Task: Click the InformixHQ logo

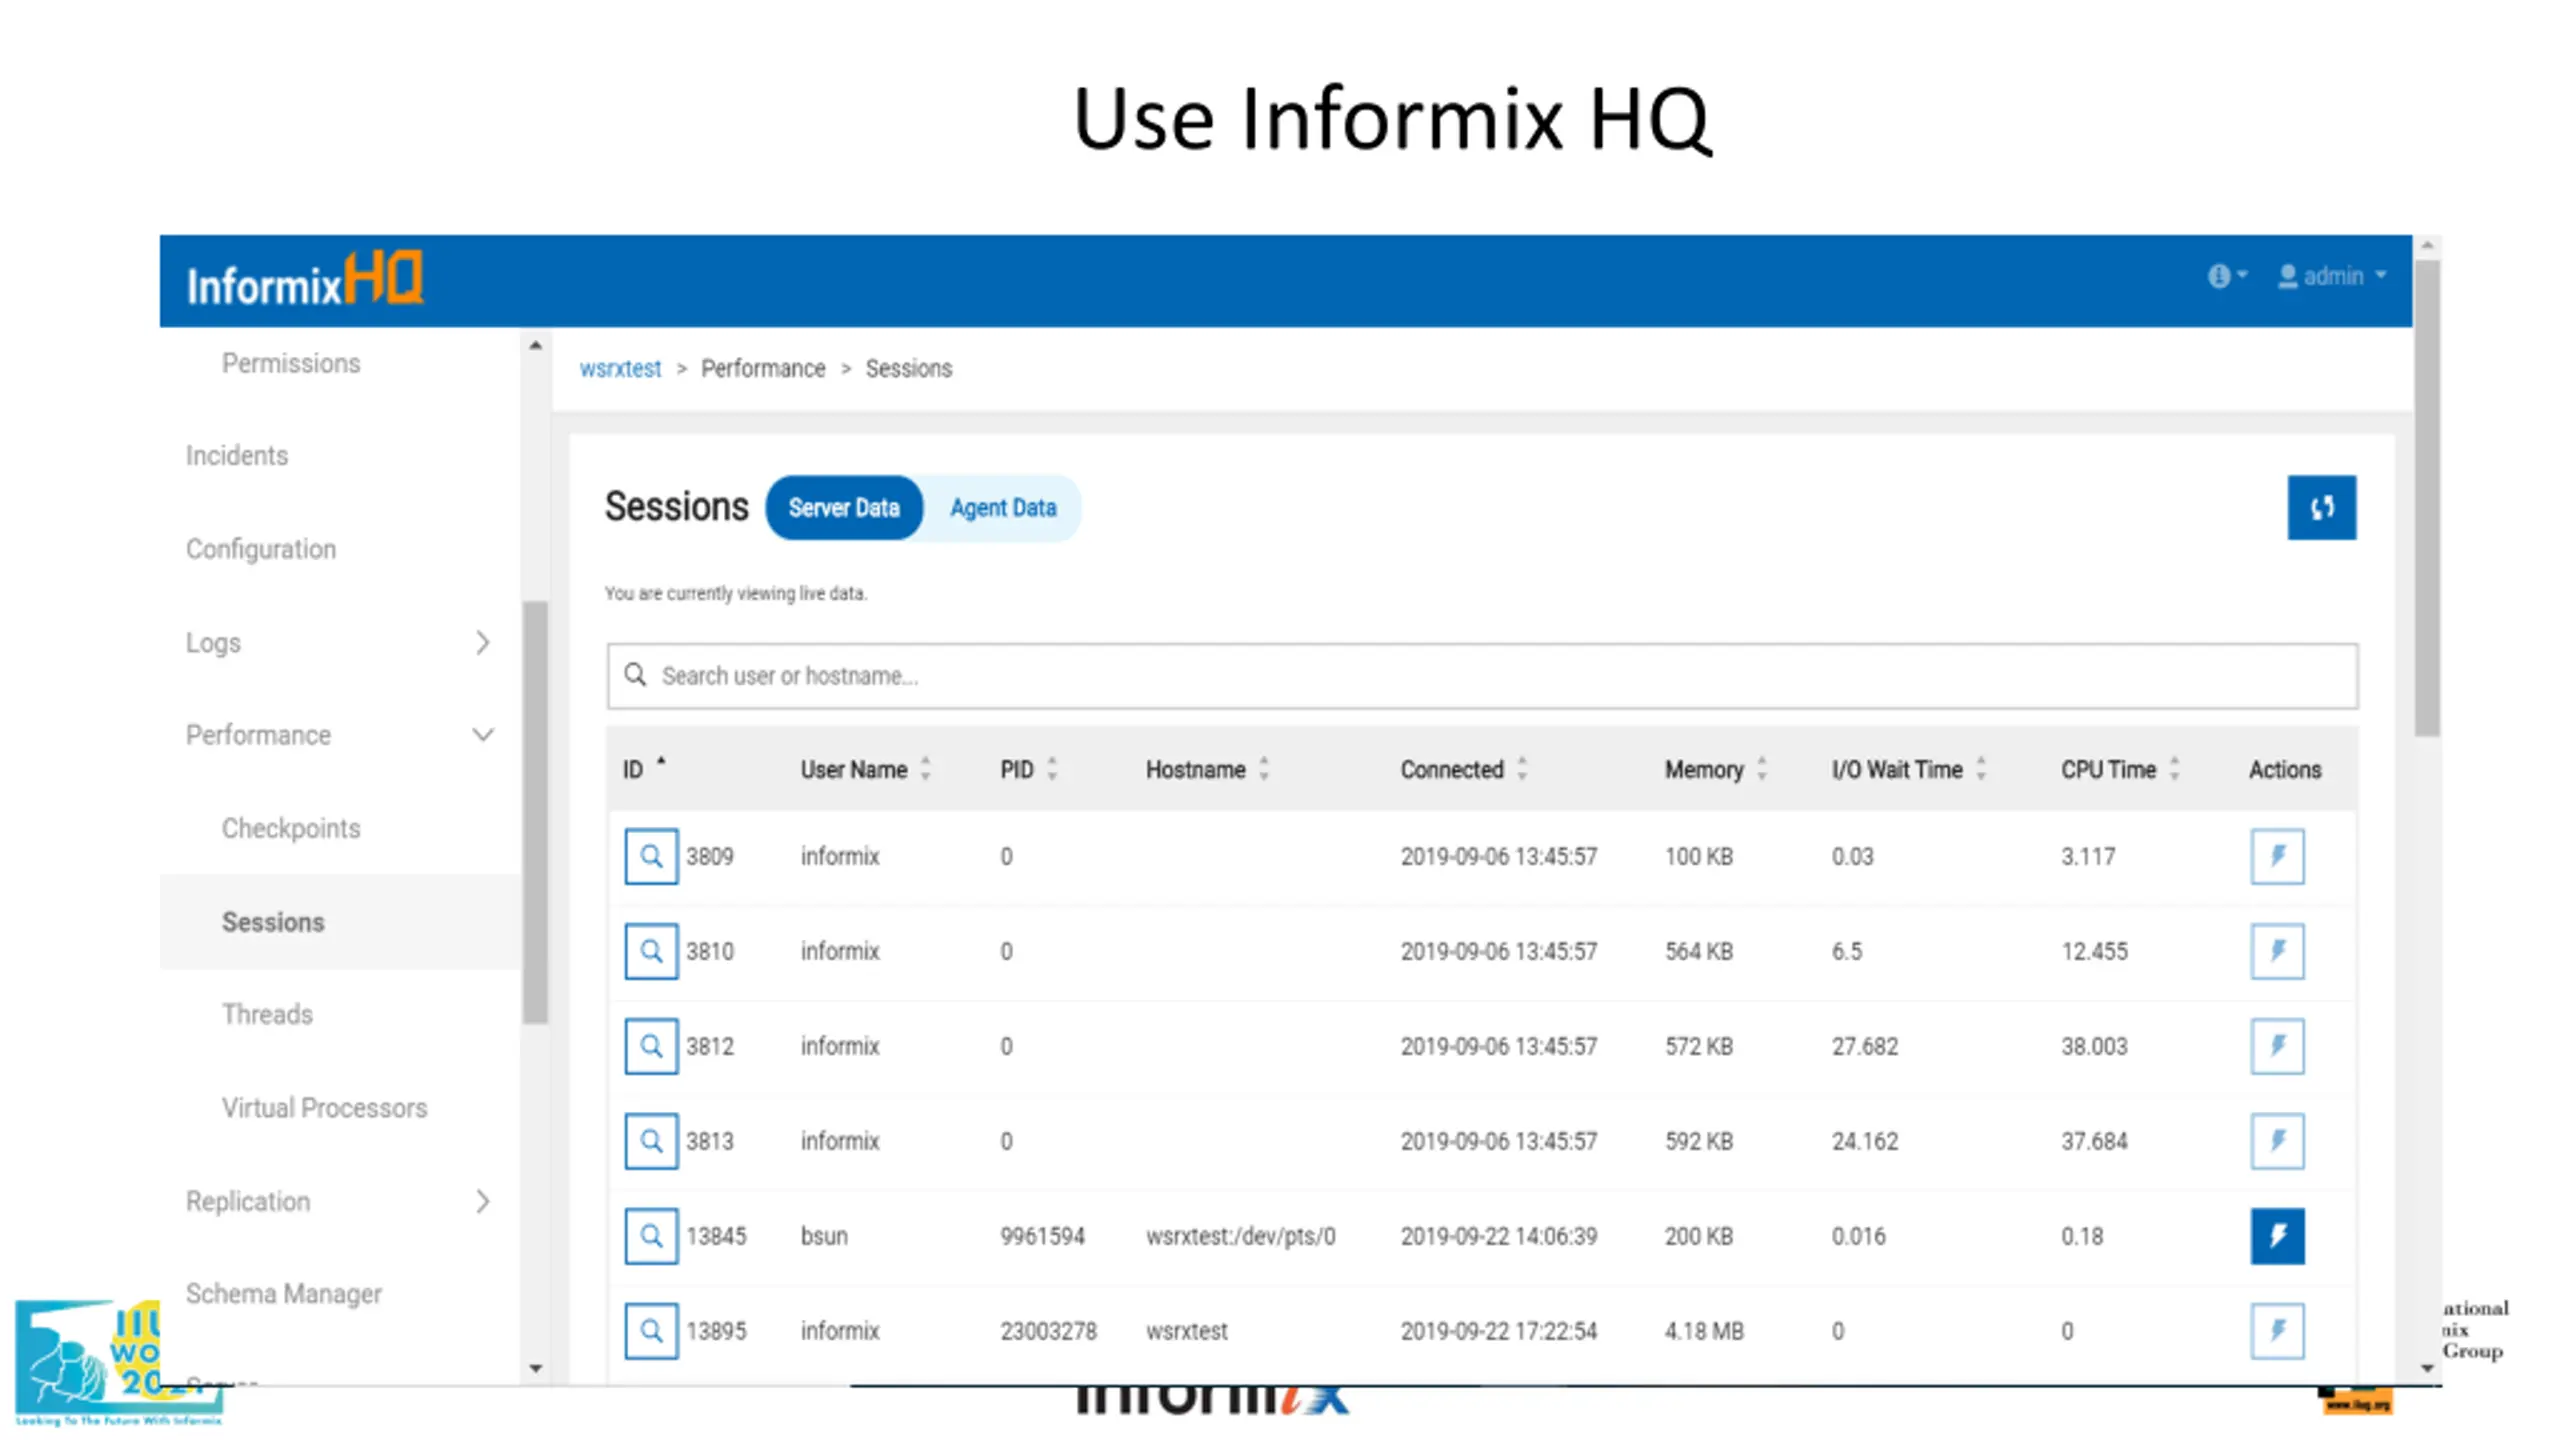Action: pos(305,280)
